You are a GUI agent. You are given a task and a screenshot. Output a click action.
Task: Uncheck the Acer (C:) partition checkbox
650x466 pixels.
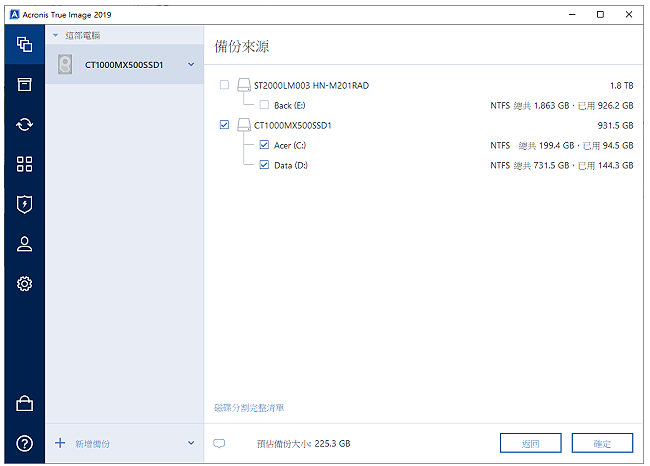[x=264, y=145]
